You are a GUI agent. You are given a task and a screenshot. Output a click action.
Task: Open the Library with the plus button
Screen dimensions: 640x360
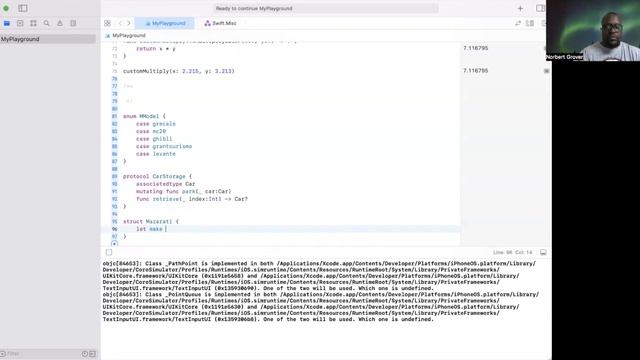[520, 8]
